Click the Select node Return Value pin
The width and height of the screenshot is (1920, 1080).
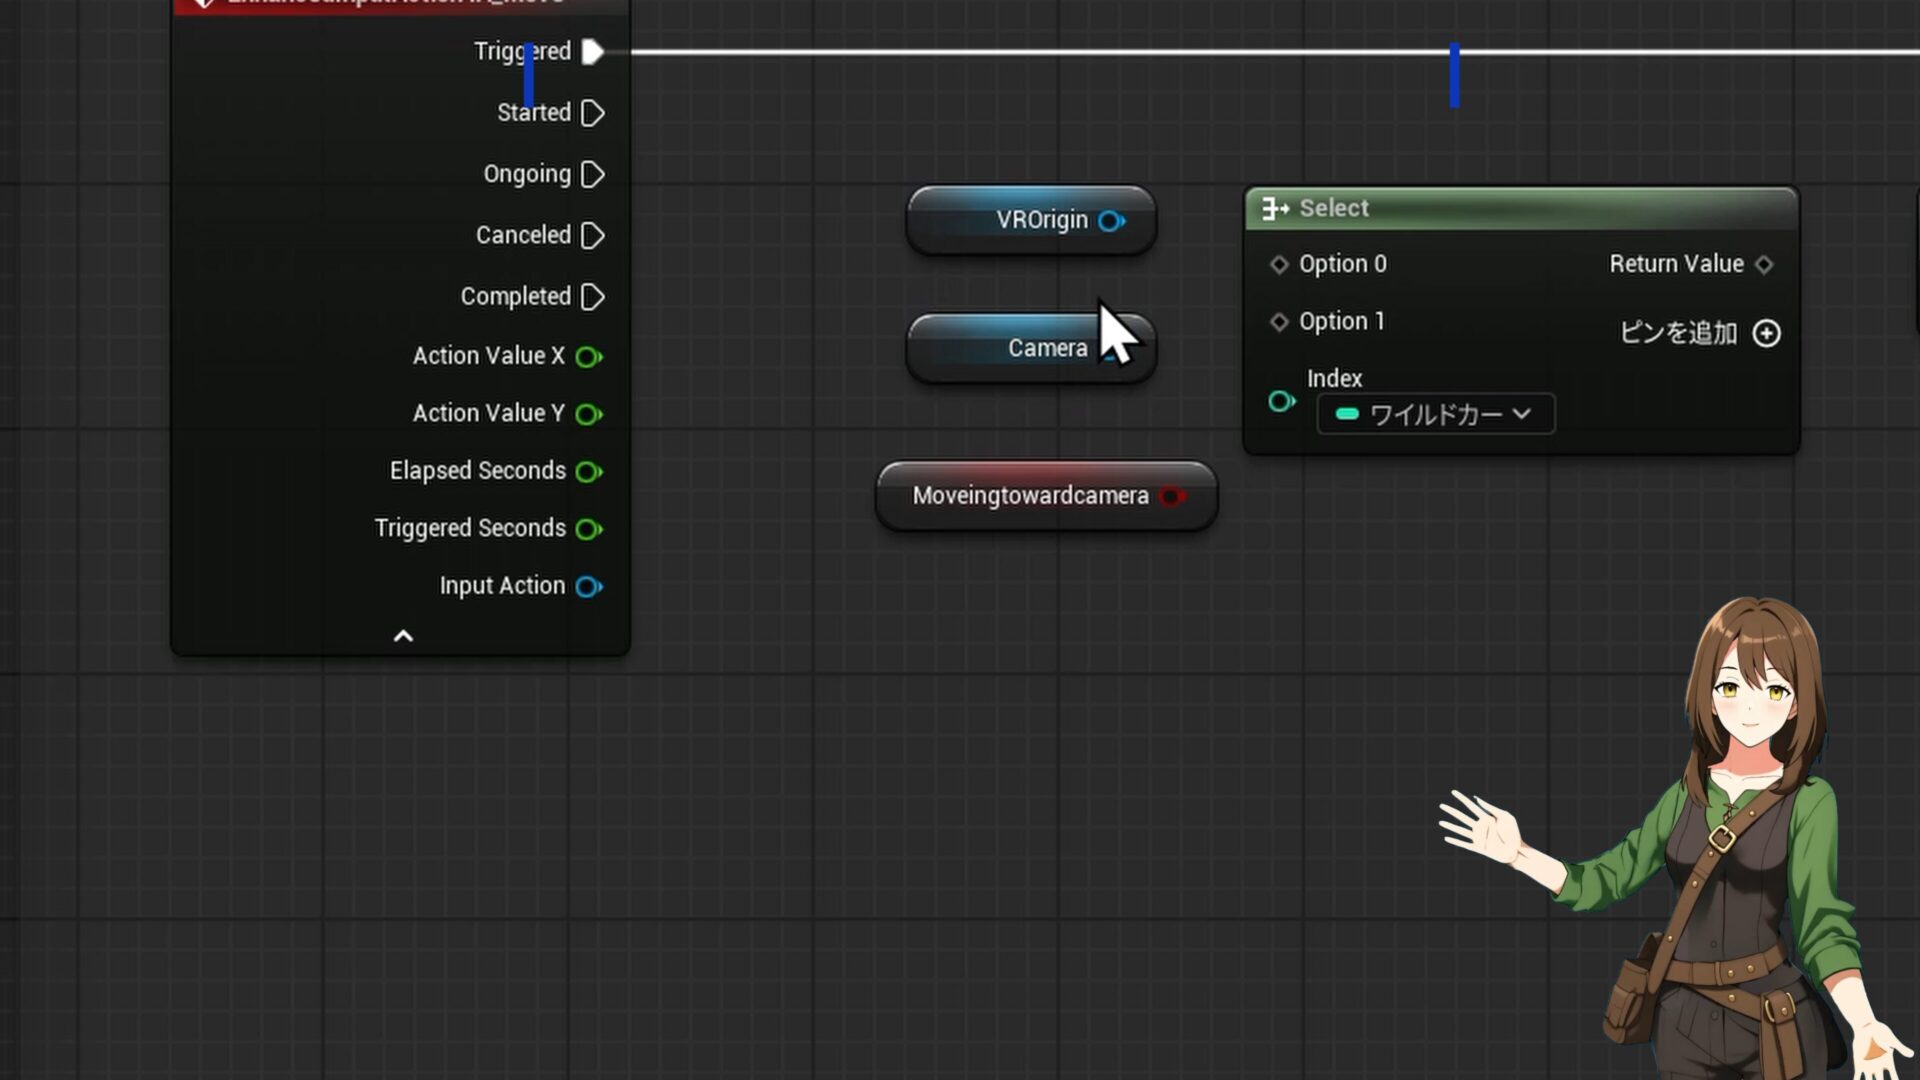[1764, 264]
